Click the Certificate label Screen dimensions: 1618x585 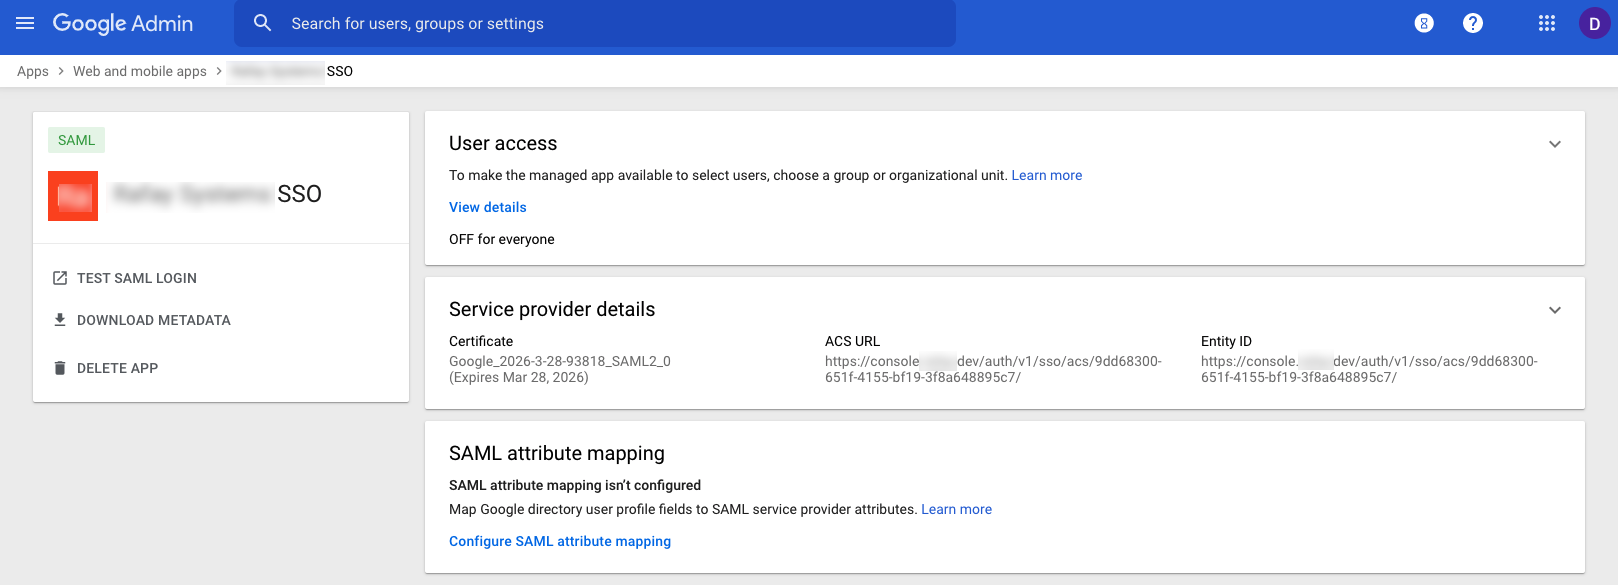(x=481, y=341)
